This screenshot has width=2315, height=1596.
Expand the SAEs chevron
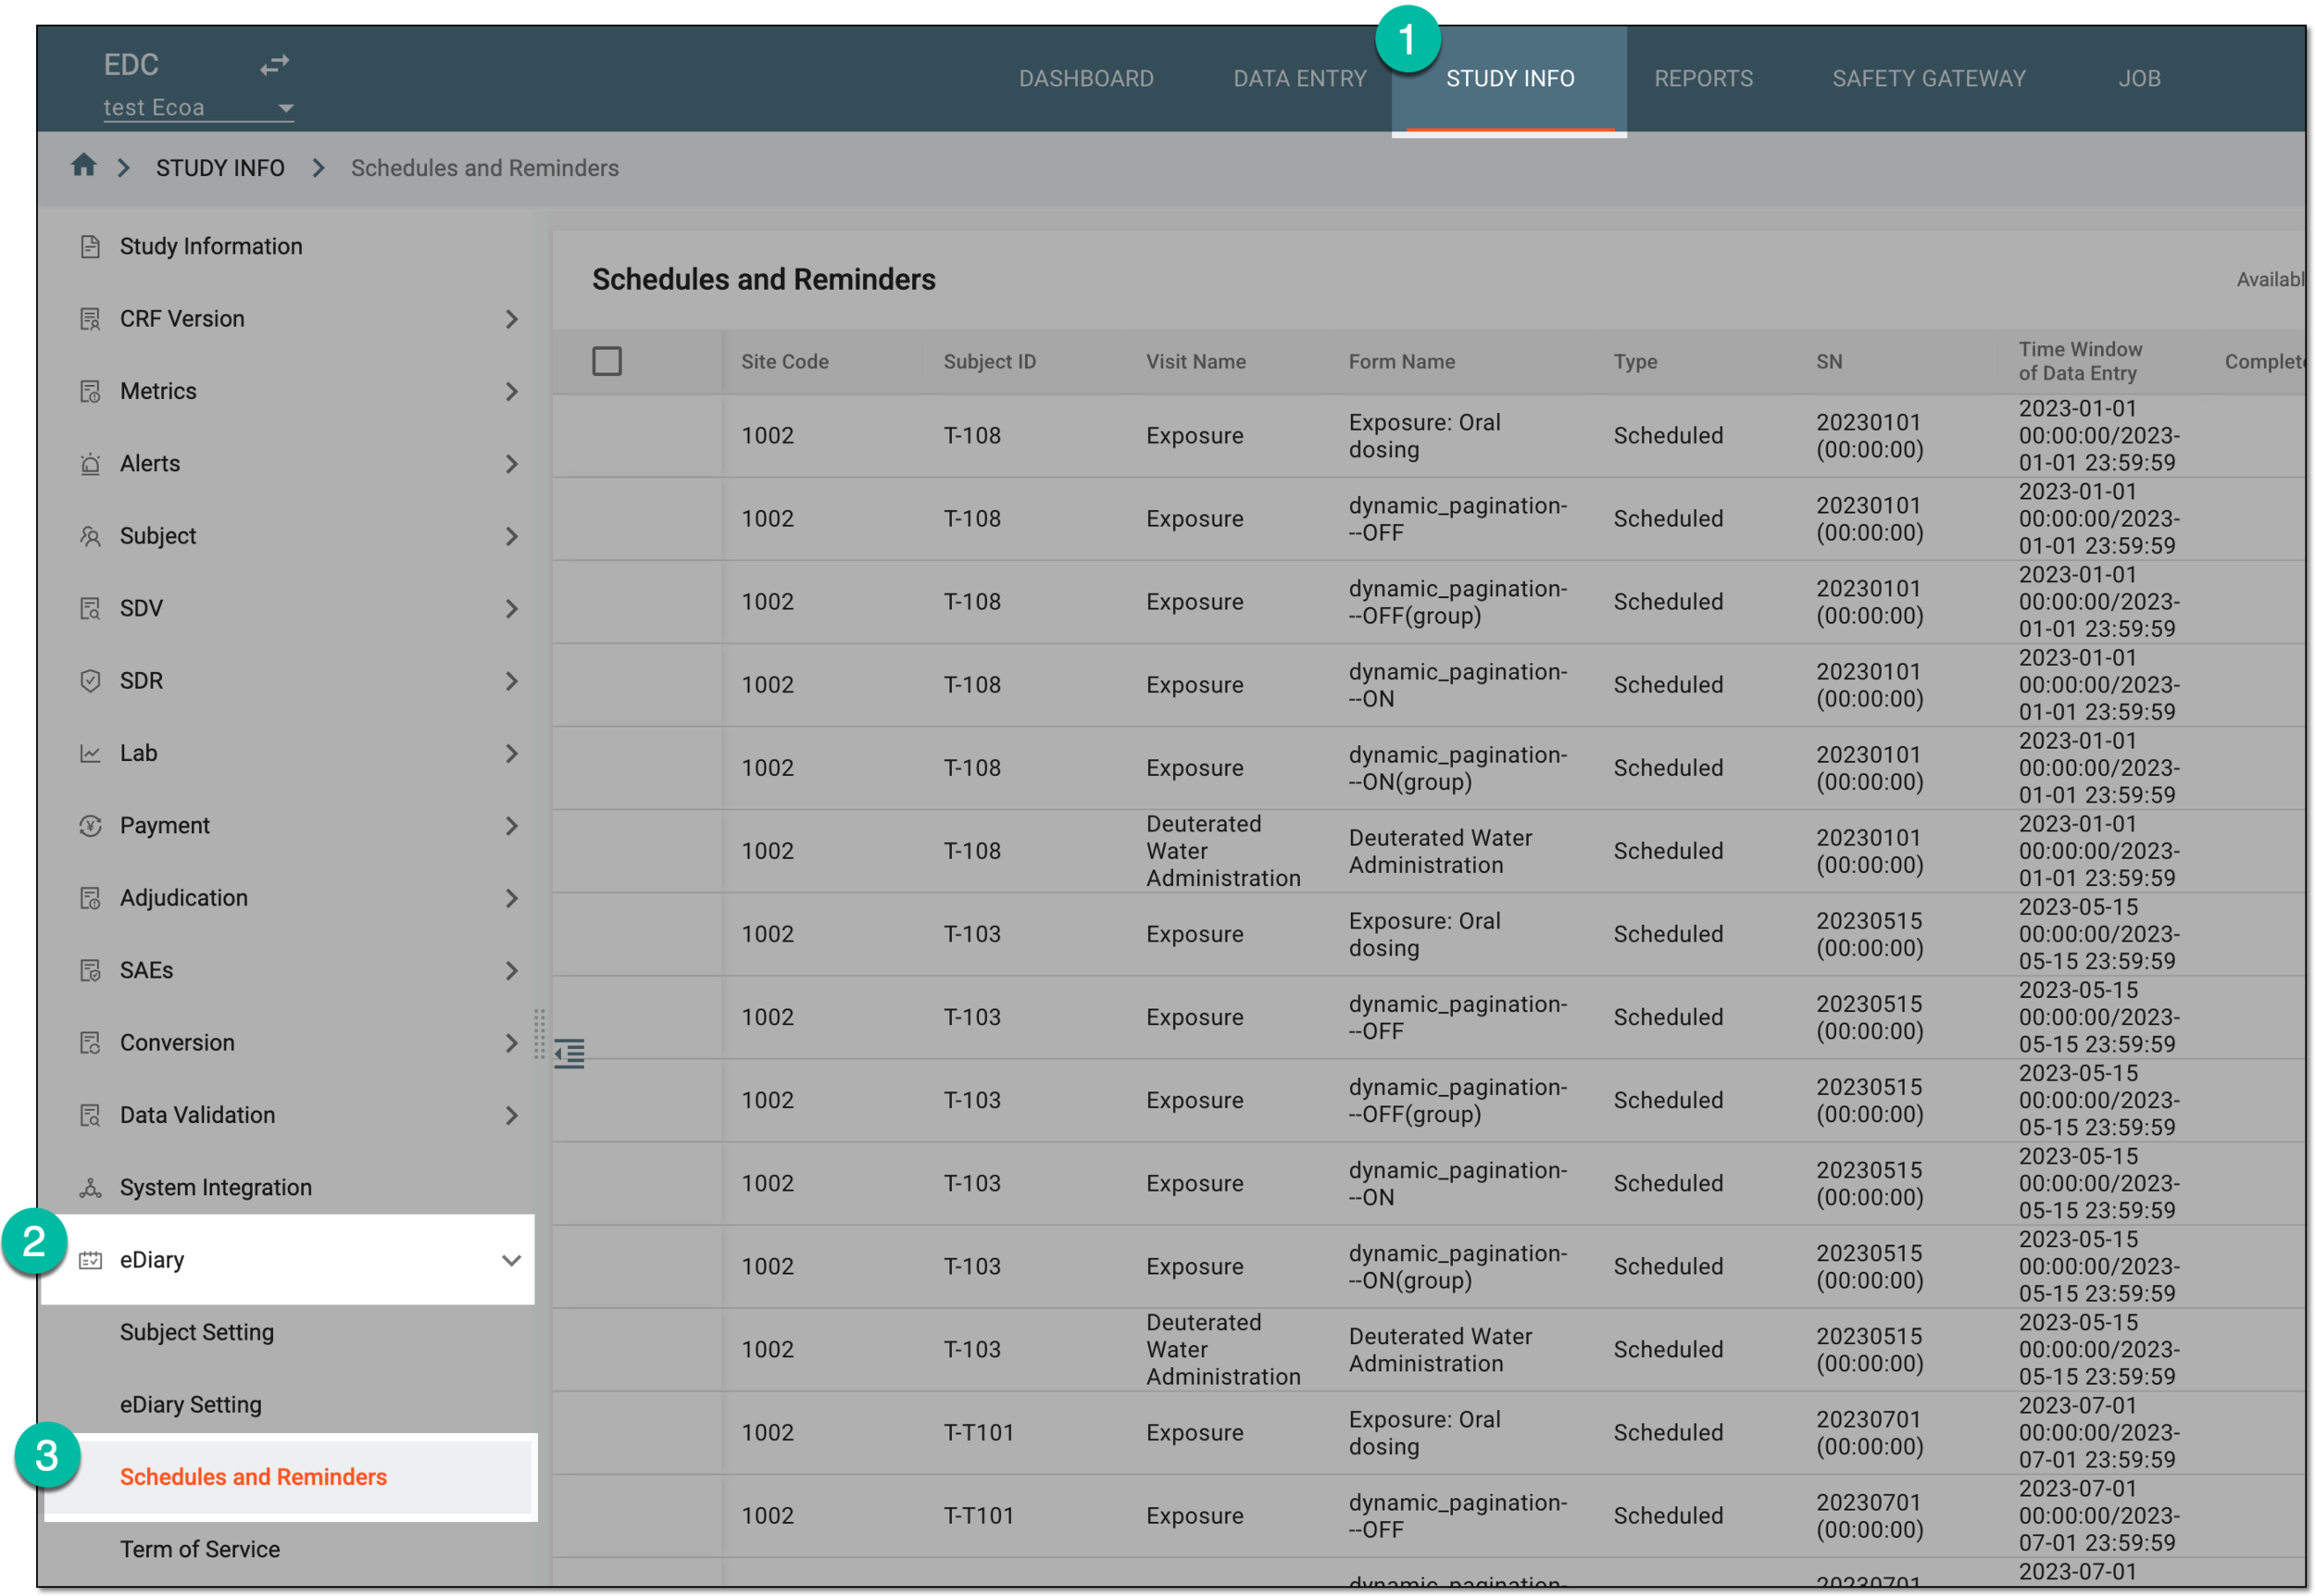[x=511, y=970]
